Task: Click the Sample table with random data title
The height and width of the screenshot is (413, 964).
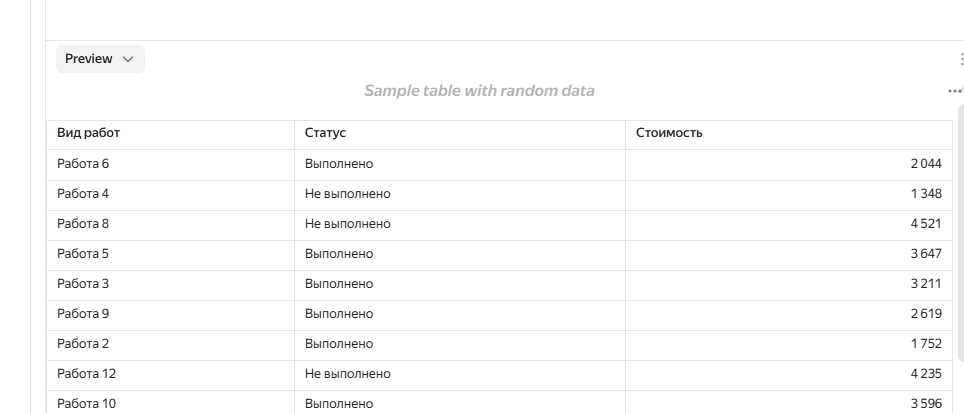Action: [x=479, y=91]
